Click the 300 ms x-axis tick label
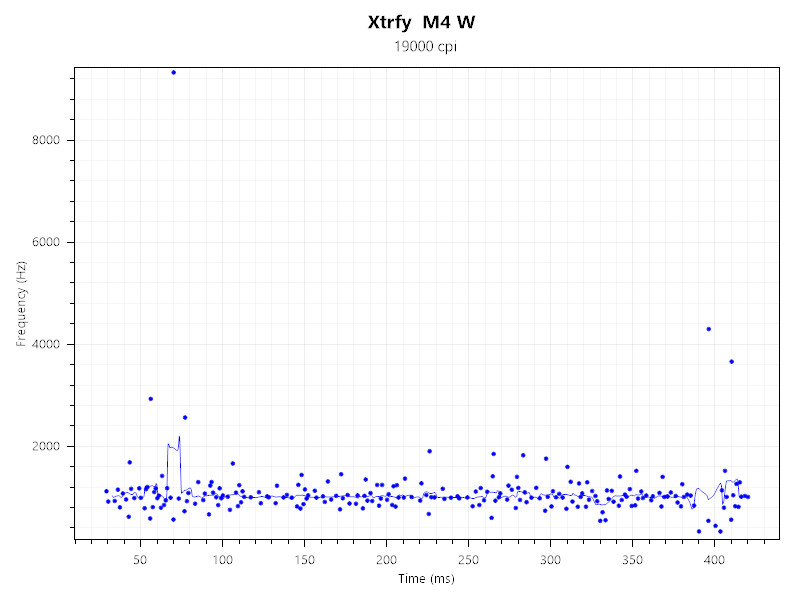 pos(550,561)
